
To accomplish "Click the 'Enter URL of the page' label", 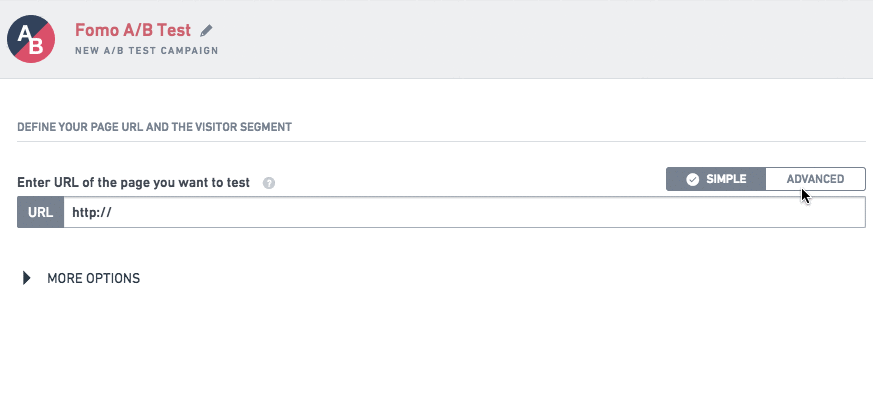I will click(134, 183).
